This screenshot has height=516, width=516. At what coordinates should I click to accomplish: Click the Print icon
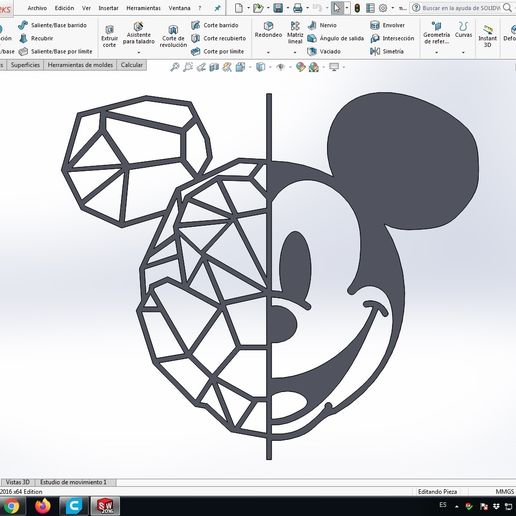click(298, 8)
